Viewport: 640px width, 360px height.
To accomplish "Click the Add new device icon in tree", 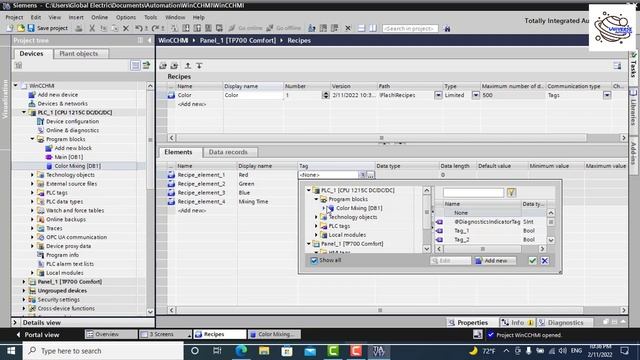I will click(32, 95).
